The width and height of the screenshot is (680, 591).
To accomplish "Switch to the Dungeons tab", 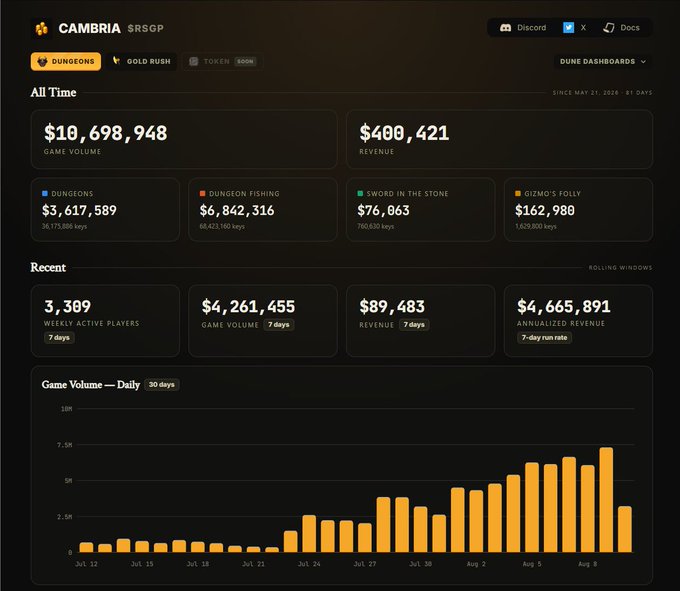I will tap(66, 62).
